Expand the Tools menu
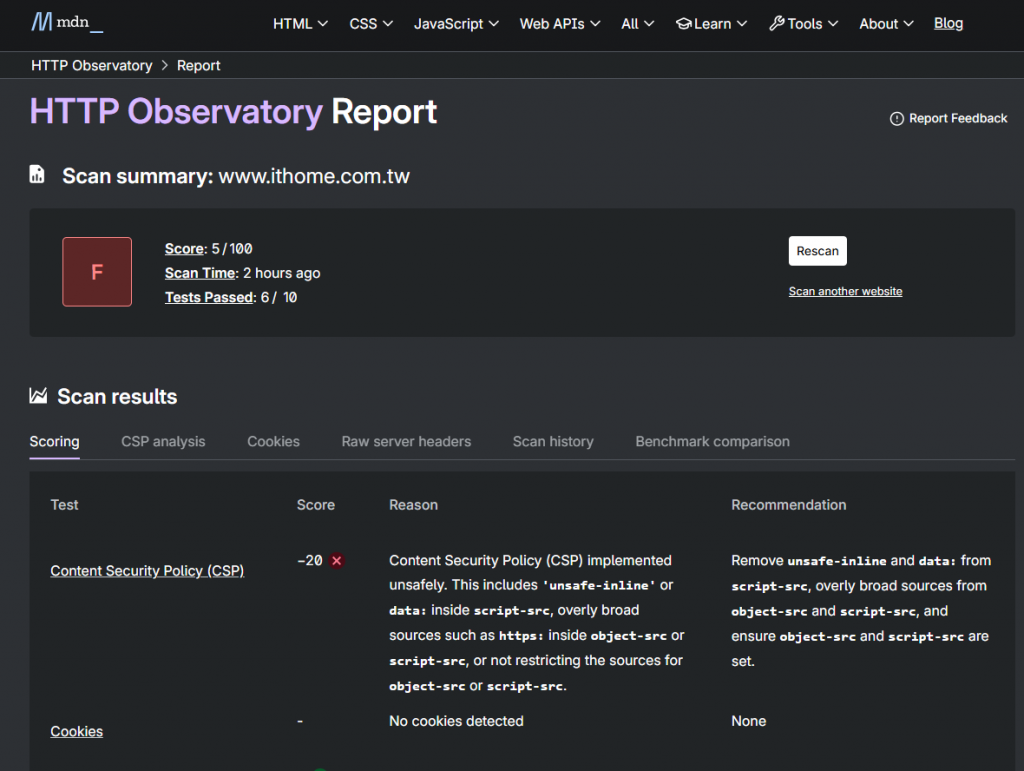The width and height of the screenshot is (1024, 771). 803,24
